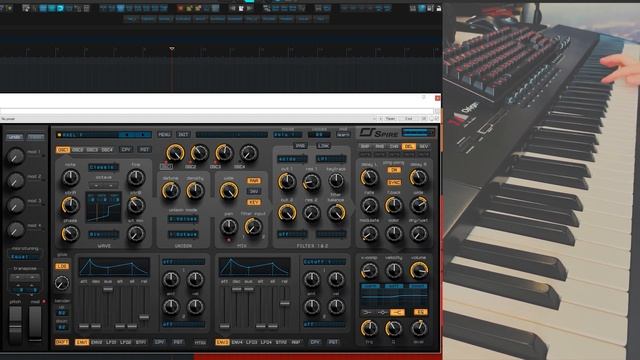
Task: Open the acido filter type dropdown
Action: point(292,159)
